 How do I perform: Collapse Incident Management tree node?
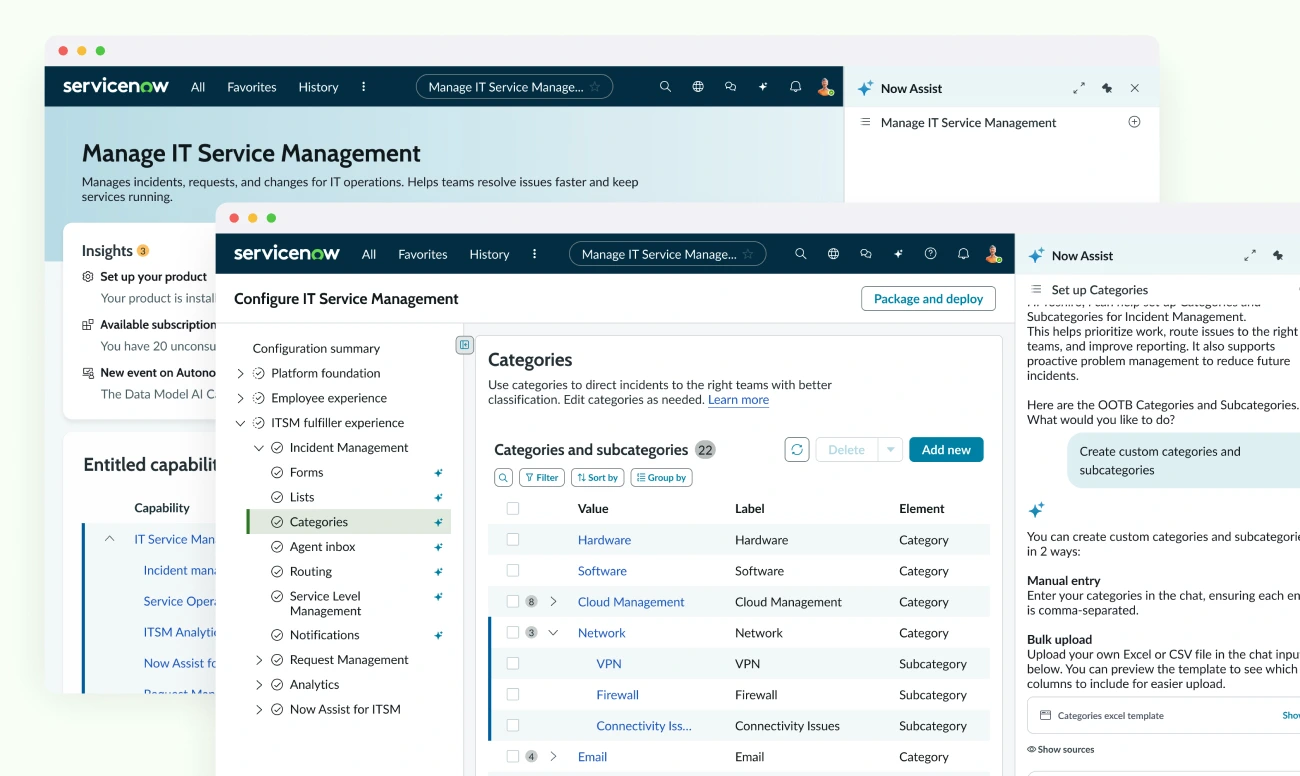[x=259, y=448]
